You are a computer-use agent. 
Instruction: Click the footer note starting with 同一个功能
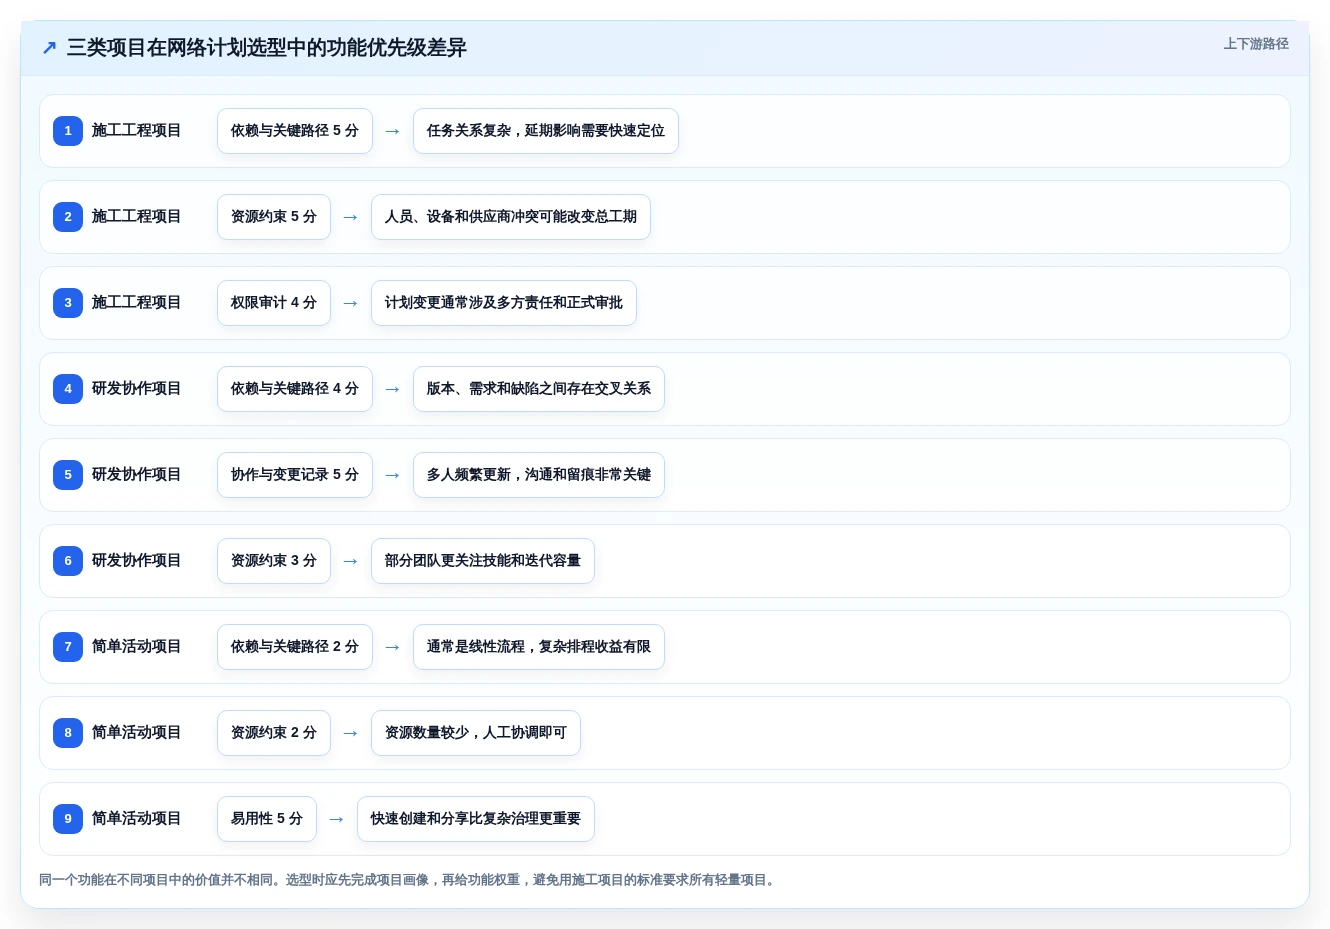[x=408, y=880]
